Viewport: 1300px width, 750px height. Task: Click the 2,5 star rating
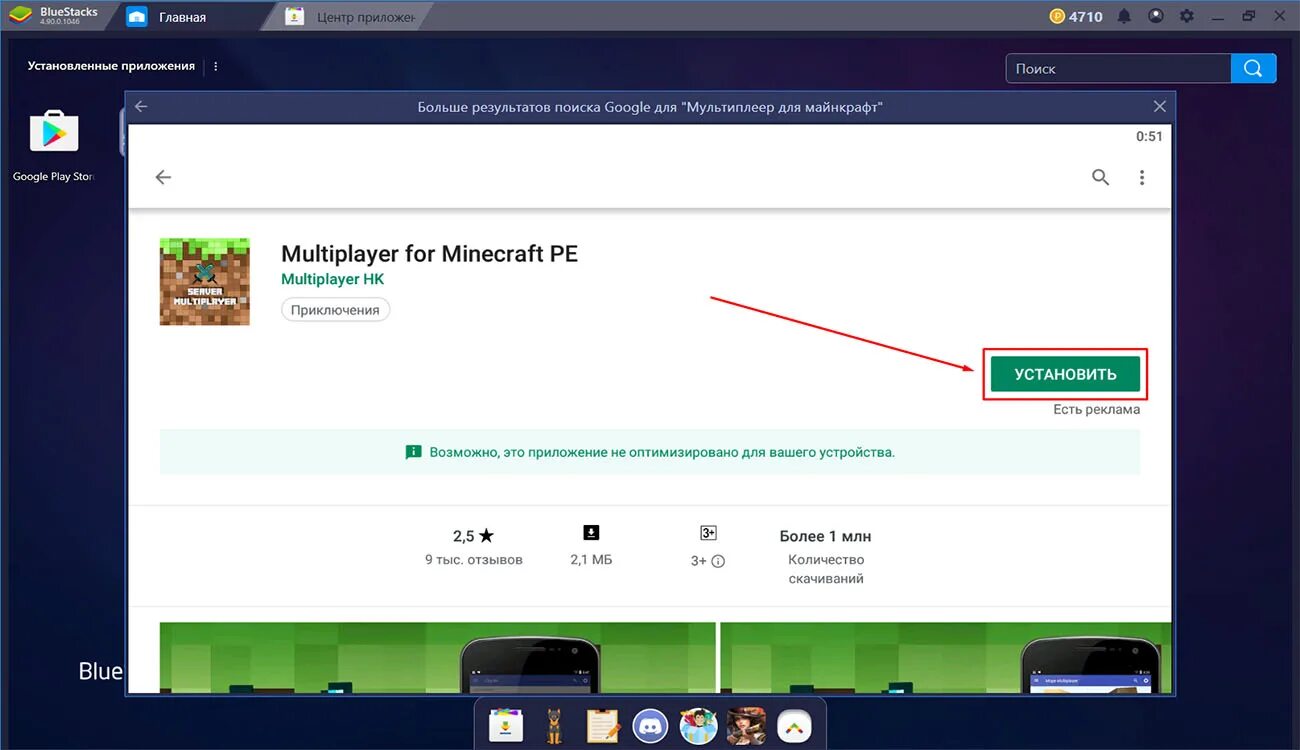point(473,536)
